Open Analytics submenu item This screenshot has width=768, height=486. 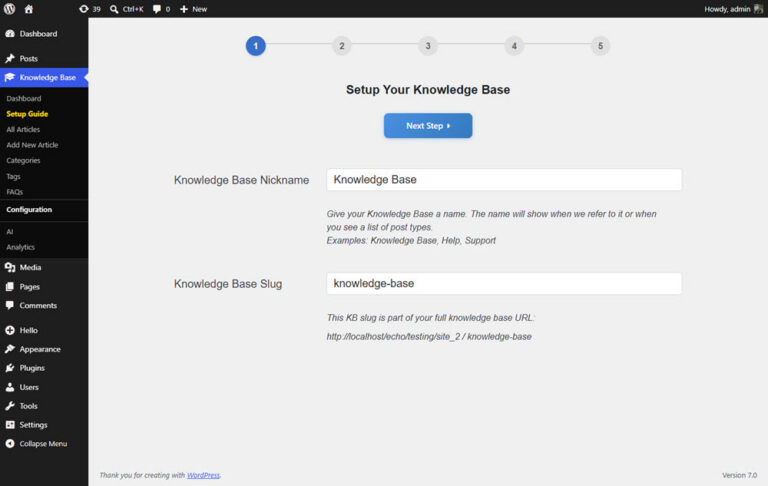click(21, 247)
